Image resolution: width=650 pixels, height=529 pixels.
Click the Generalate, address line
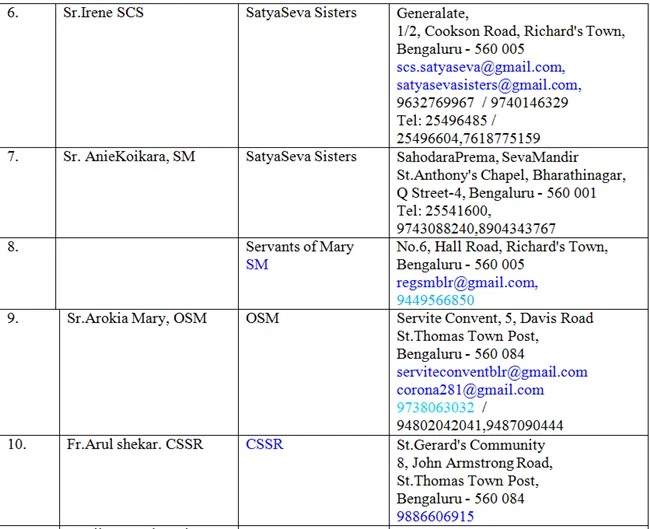point(433,13)
